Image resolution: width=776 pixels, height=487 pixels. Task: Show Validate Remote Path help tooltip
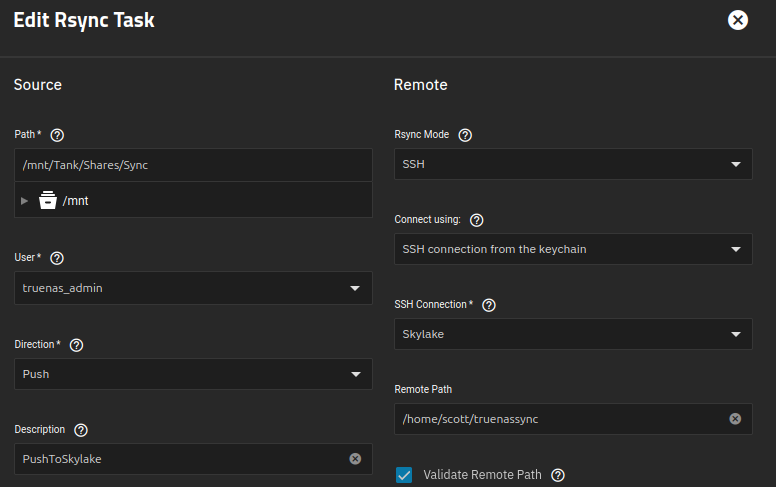coord(558,475)
